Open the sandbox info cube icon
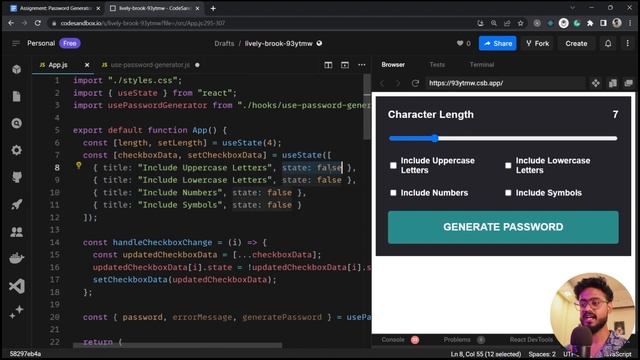 pyautogui.click(x=17, y=69)
